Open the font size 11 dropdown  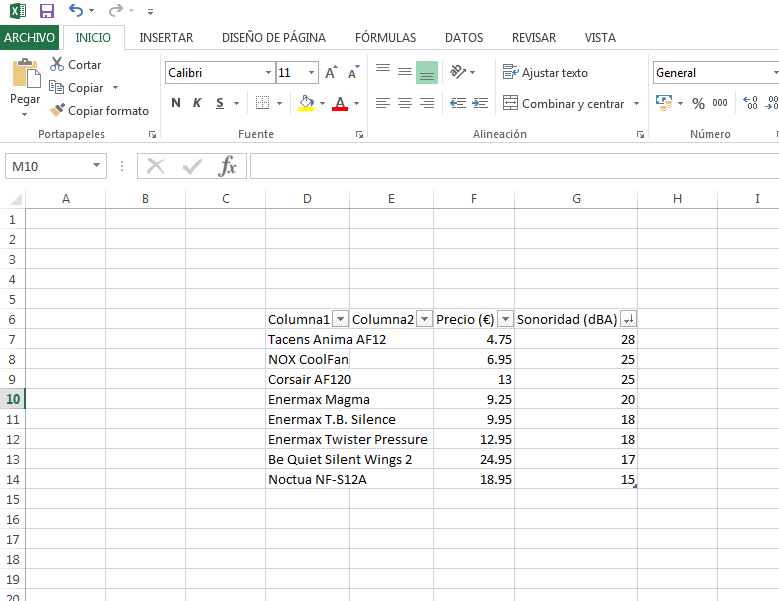click(x=312, y=73)
